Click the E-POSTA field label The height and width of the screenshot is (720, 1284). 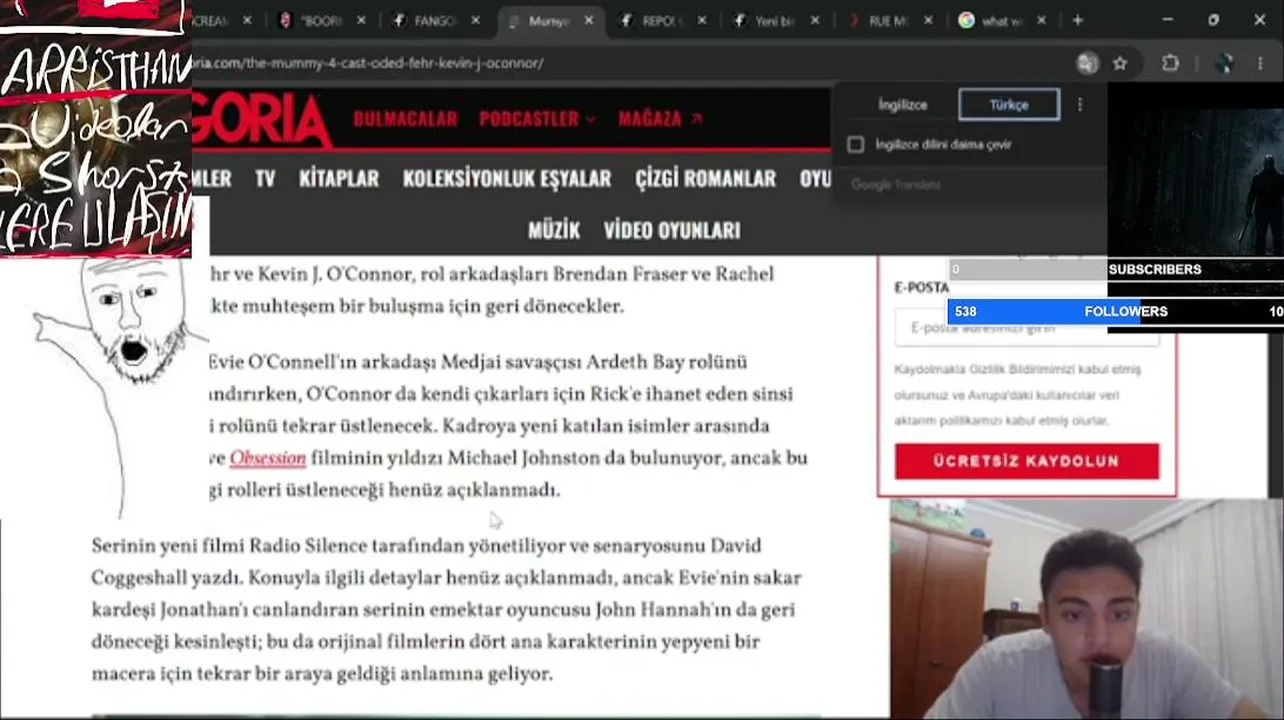(921, 287)
